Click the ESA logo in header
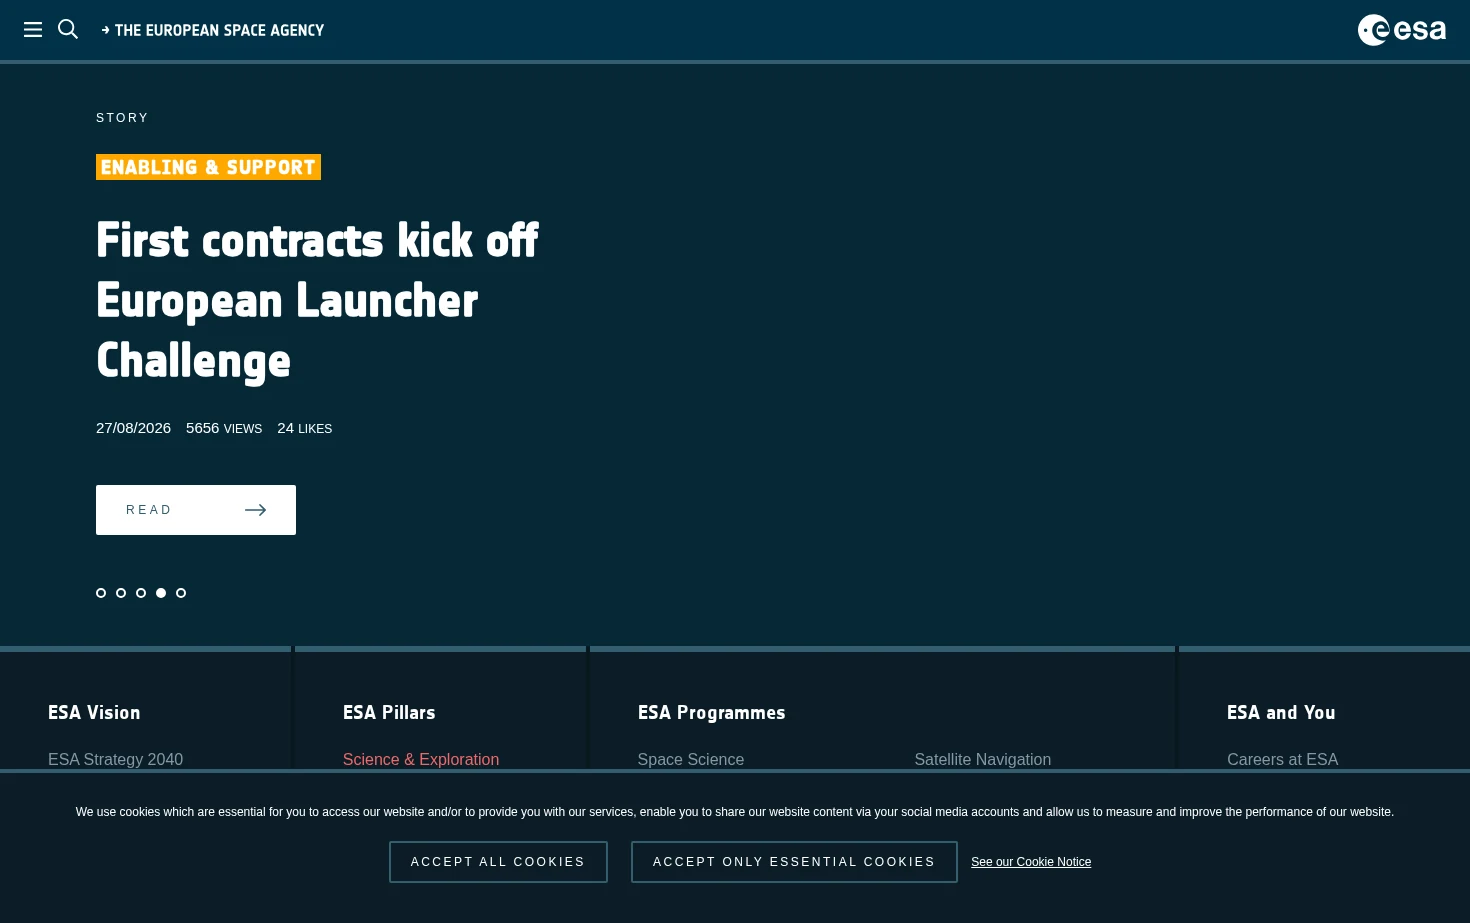The width and height of the screenshot is (1470, 923). click(x=1401, y=30)
